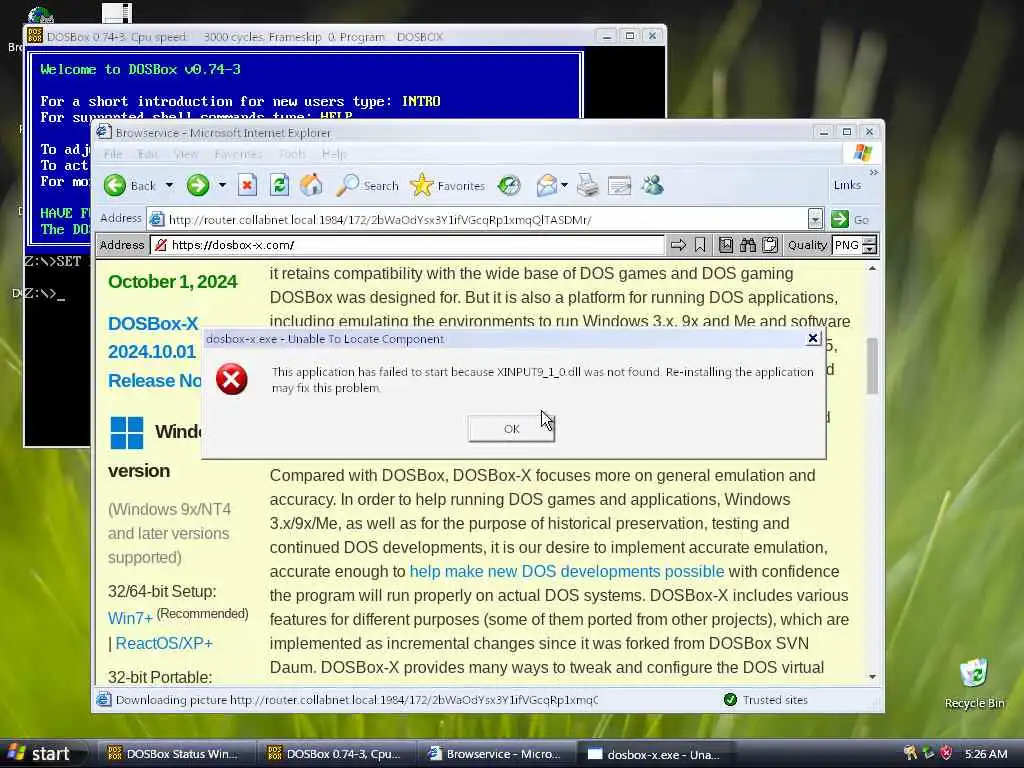Viewport: 1024px width, 768px height.
Task: Click the Stop loading icon
Action: tap(247, 185)
